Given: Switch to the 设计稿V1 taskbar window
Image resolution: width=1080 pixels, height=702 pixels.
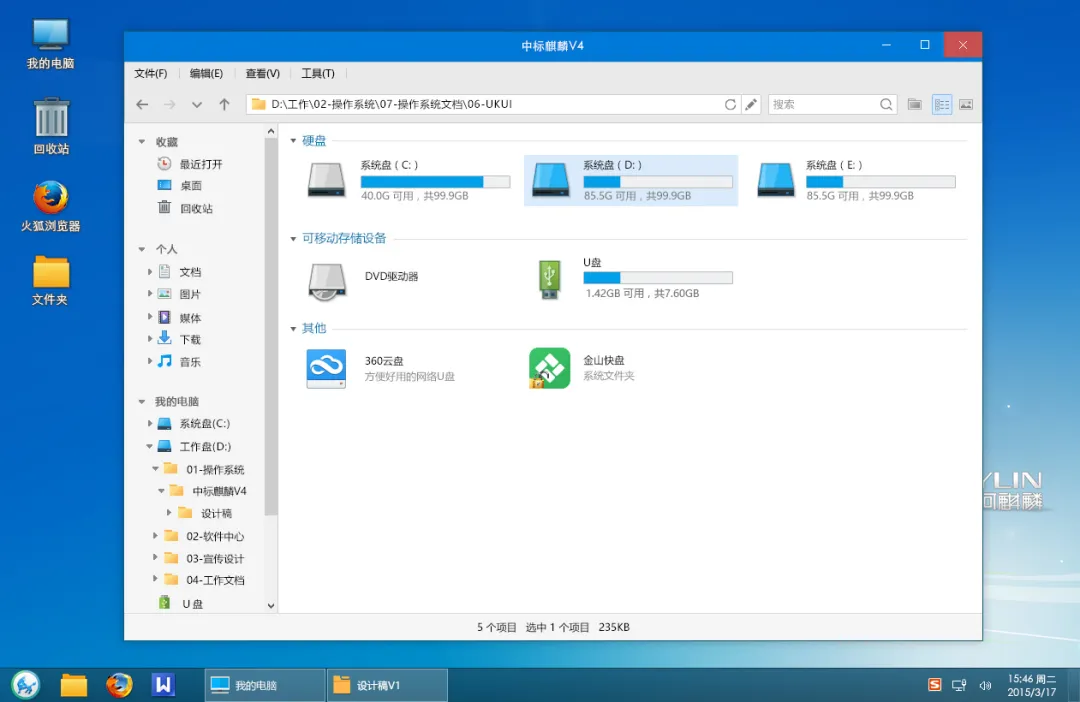Looking at the screenshot, I should tap(387, 685).
